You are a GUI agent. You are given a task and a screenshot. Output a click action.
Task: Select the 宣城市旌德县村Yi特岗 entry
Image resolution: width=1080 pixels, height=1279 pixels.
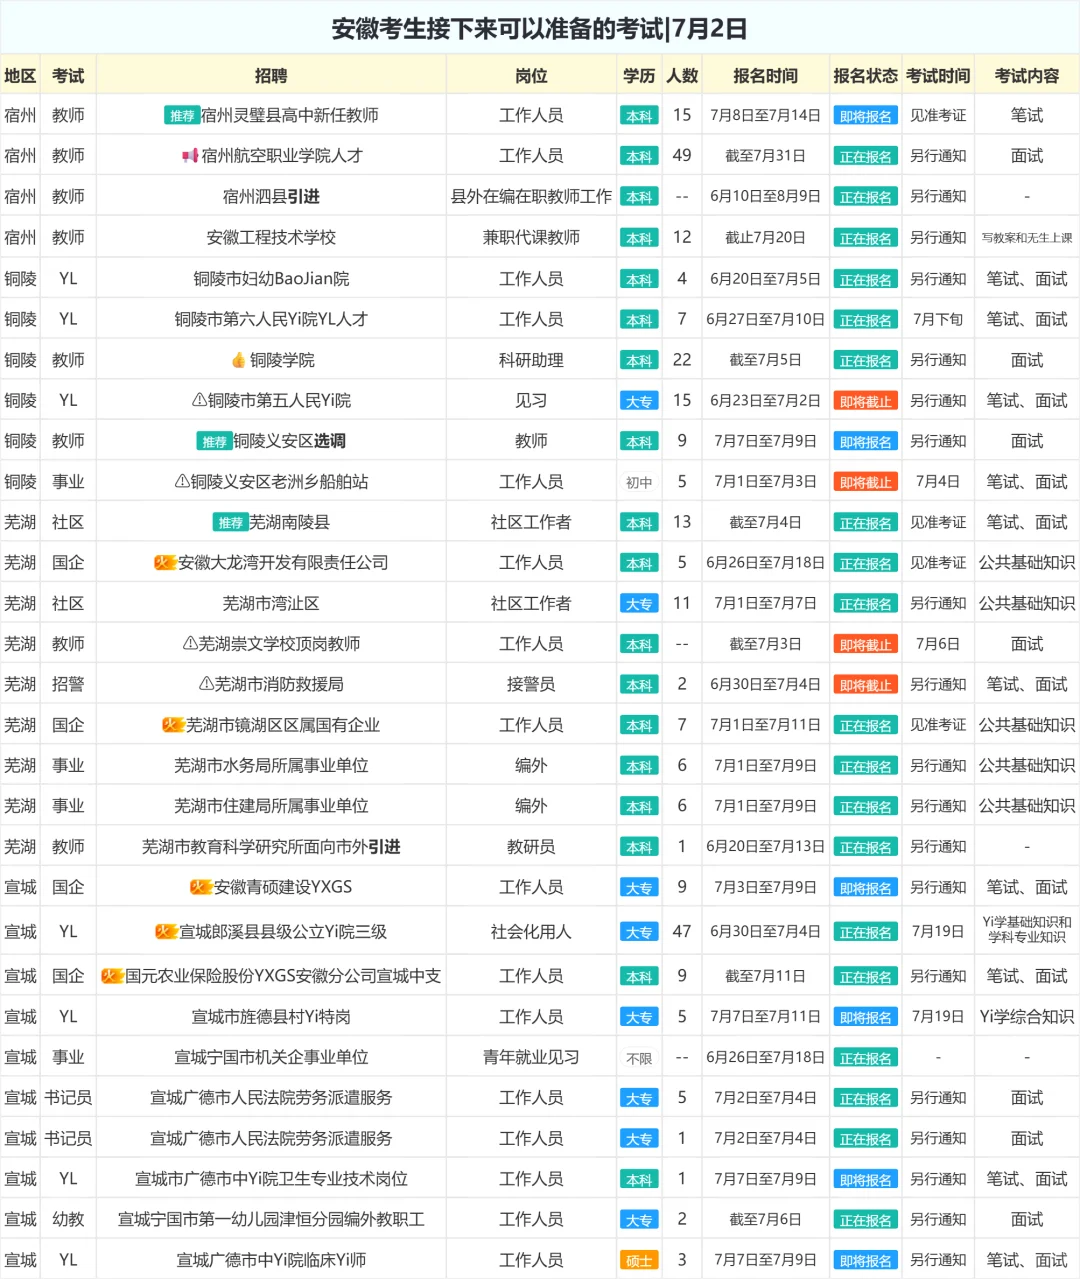pos(271,1017)
